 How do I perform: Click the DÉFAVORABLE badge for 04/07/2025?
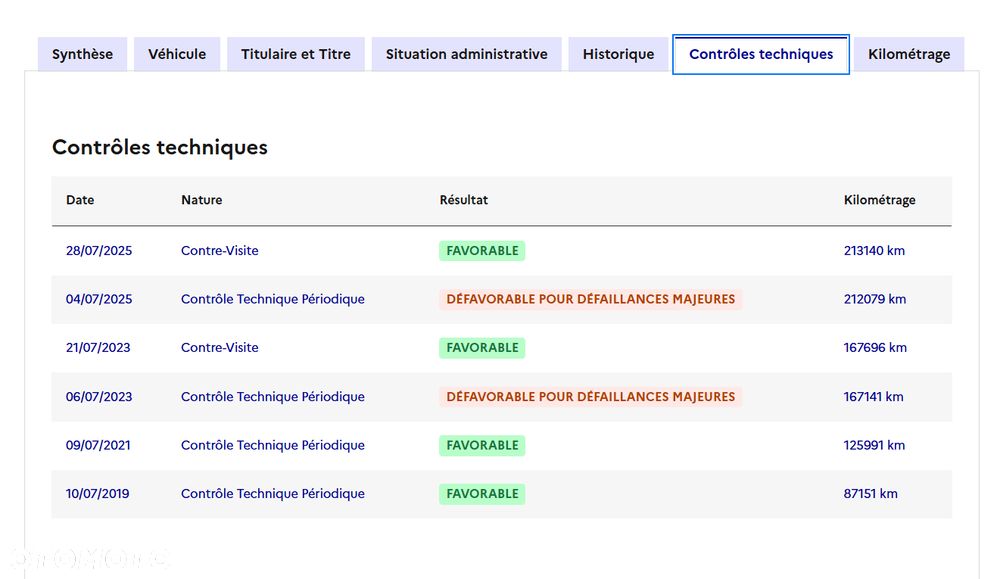(590, 299)
